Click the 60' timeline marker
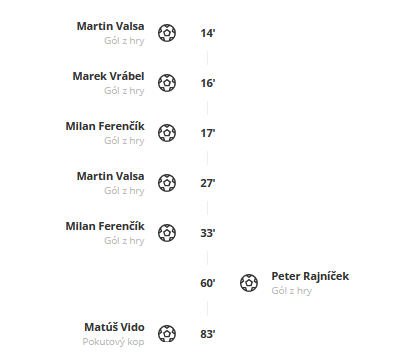The height and width of the screenshot is (363, 412). point(208,283)
